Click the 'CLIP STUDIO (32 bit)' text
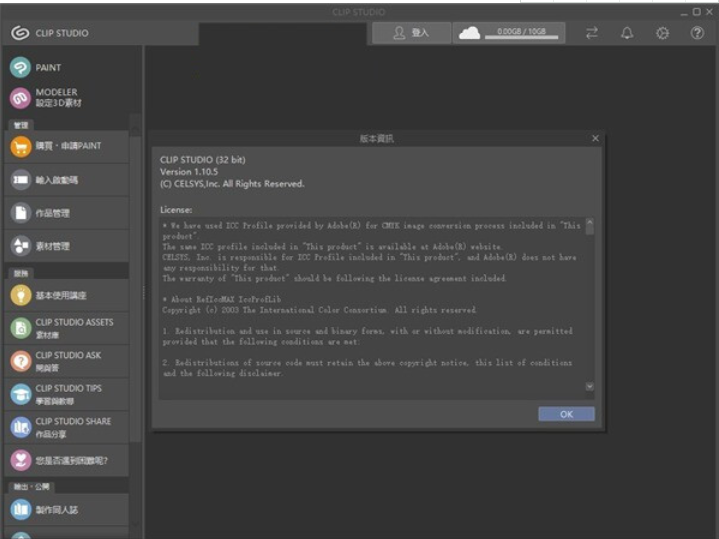Screen dimensions: 719x539 (x=203, y=160)
